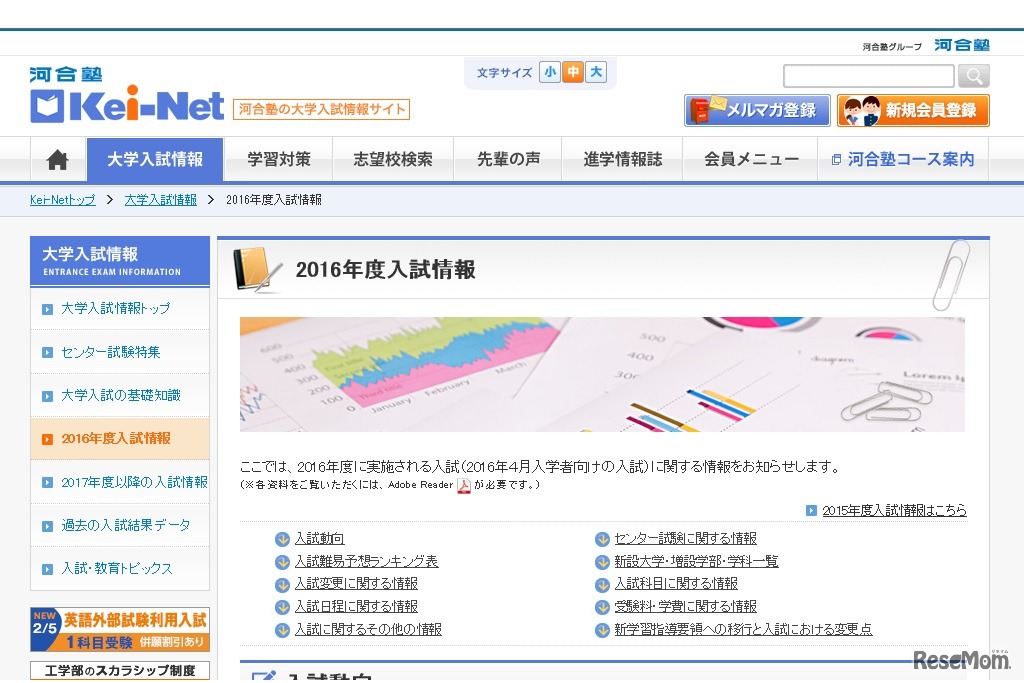Open the 大学入試情報 navigation tab

(x=155, y=159)
